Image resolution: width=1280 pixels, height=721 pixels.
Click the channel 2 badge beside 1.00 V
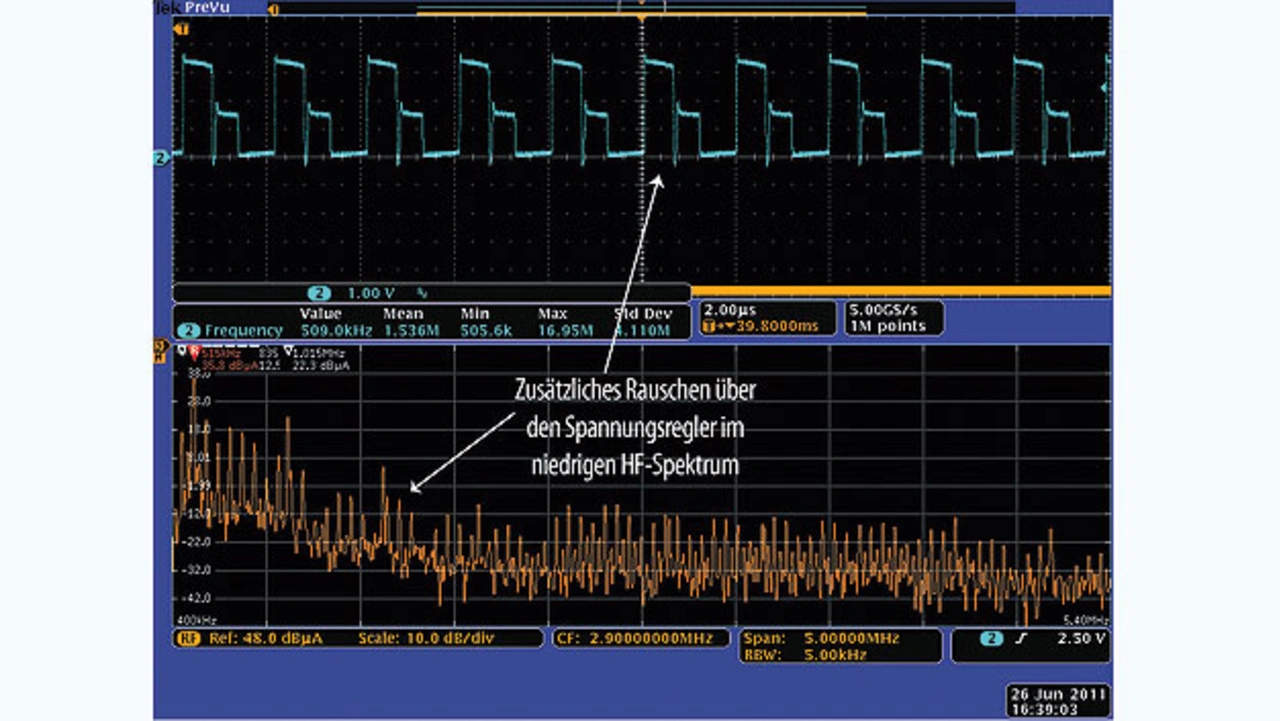(x=319, y=294)
